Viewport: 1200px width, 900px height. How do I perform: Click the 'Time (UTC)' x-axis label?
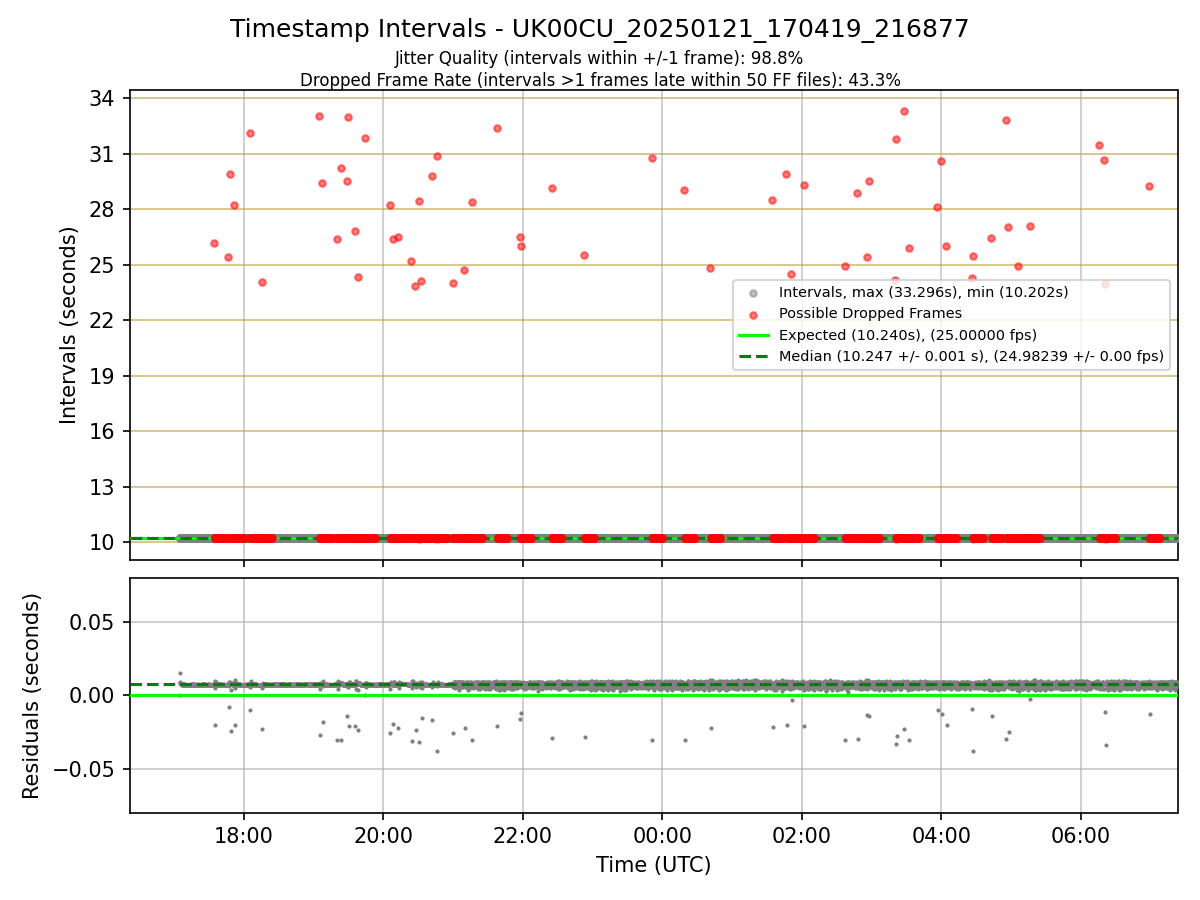tap(653, 865)
